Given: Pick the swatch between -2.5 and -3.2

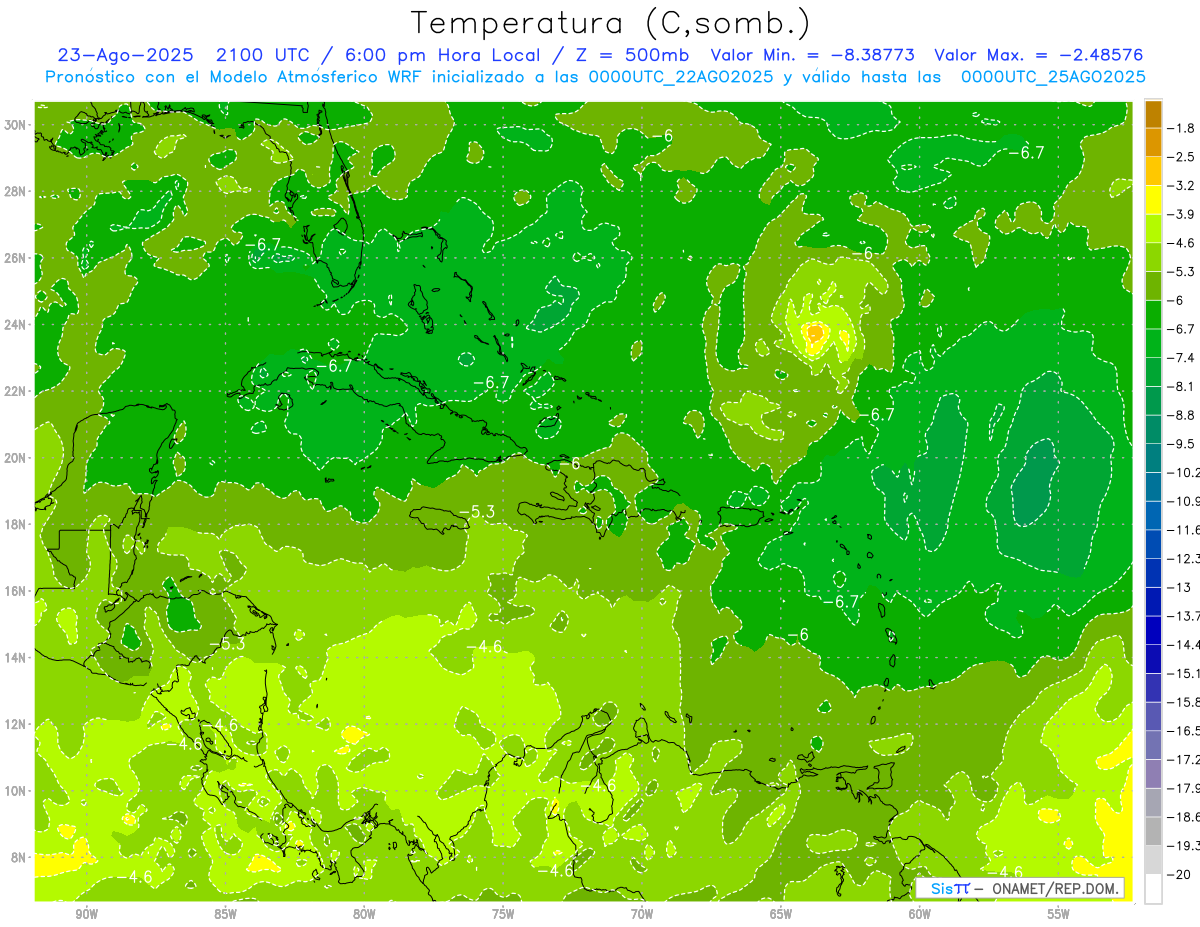Looking at the screenshot, I should click(x=1153, y=171).
